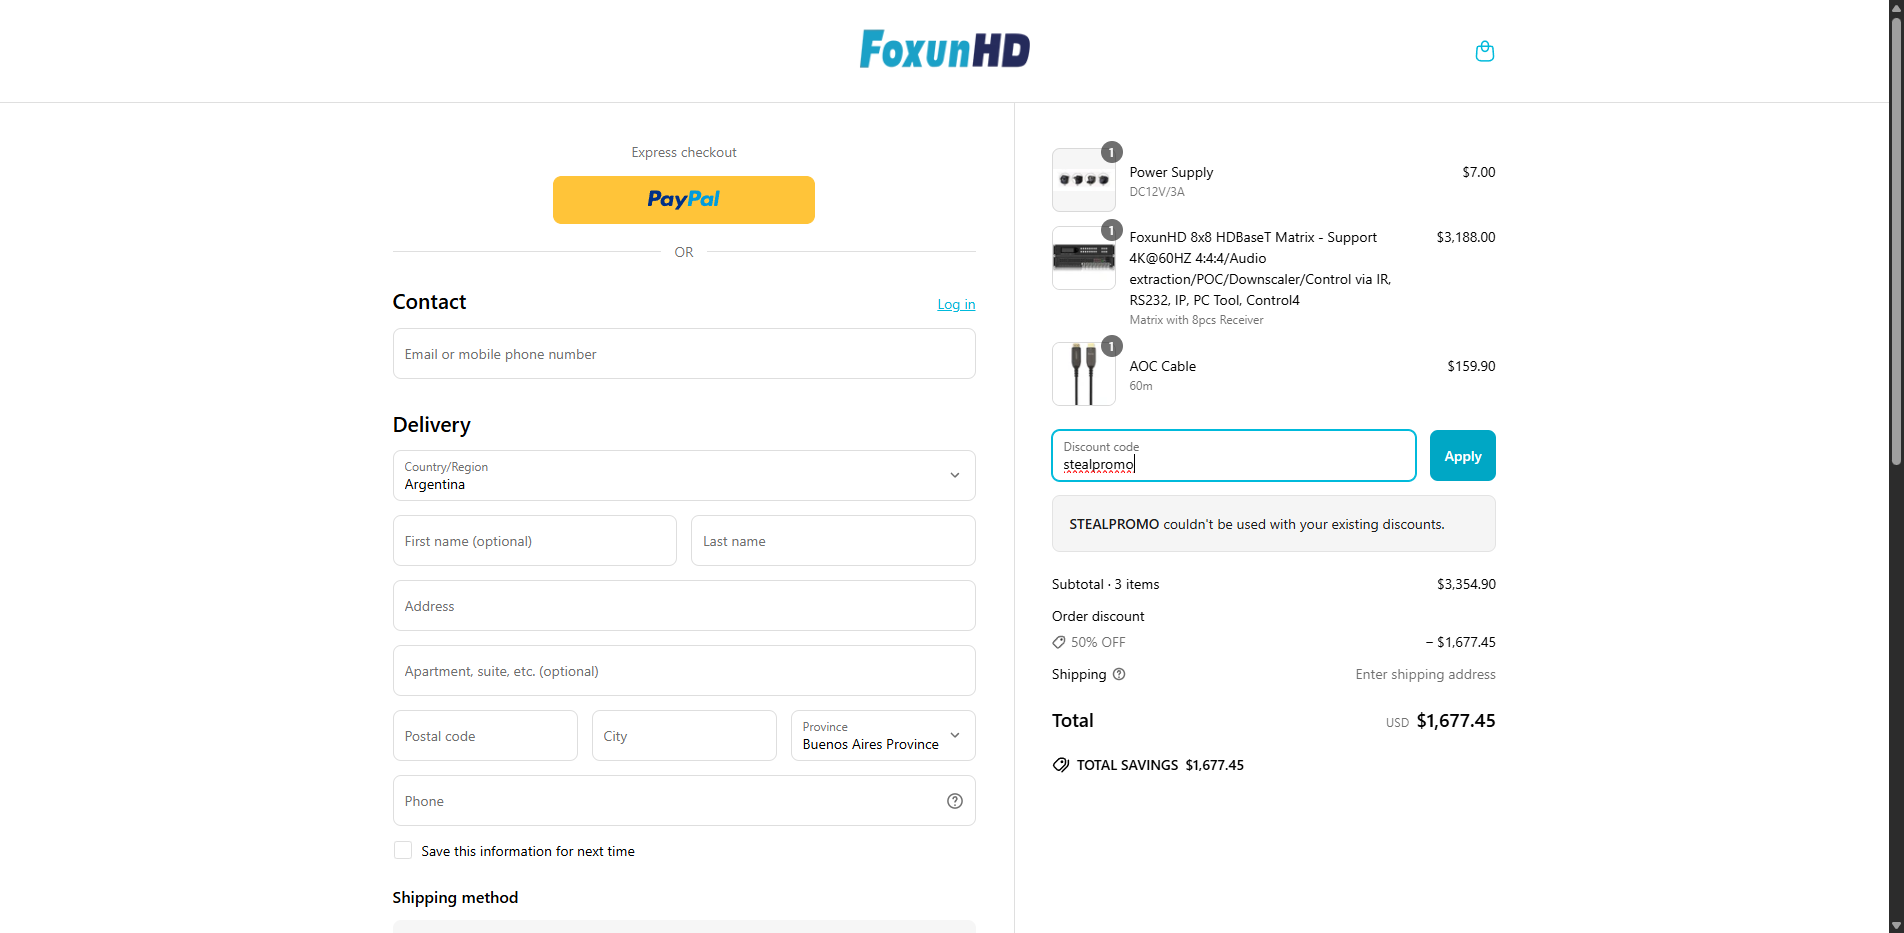This screenshot has width=1904, height=933.
Task: Click the HDBaseT Matrix product thumbnail
Action: [1084, 258]
